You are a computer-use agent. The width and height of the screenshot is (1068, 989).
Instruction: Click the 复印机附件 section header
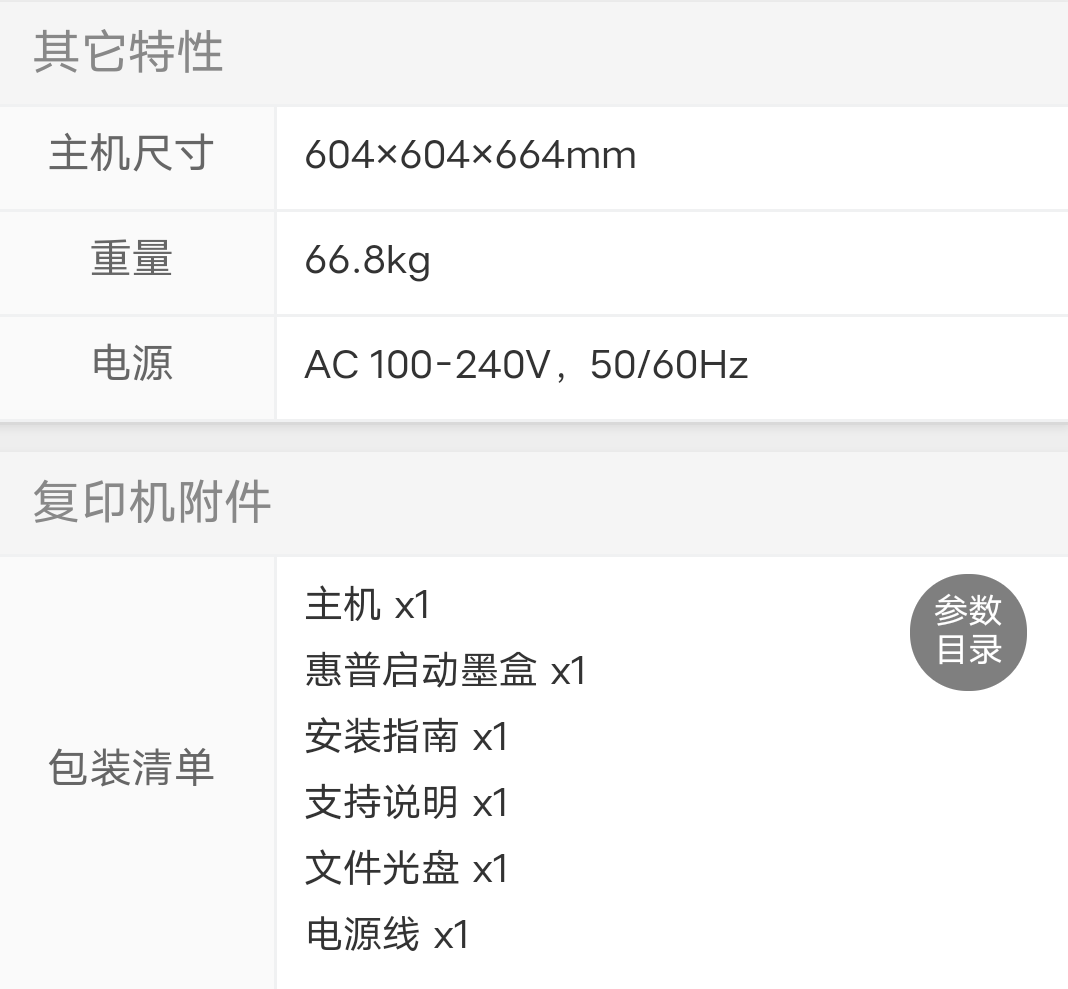tap(152, 502)
